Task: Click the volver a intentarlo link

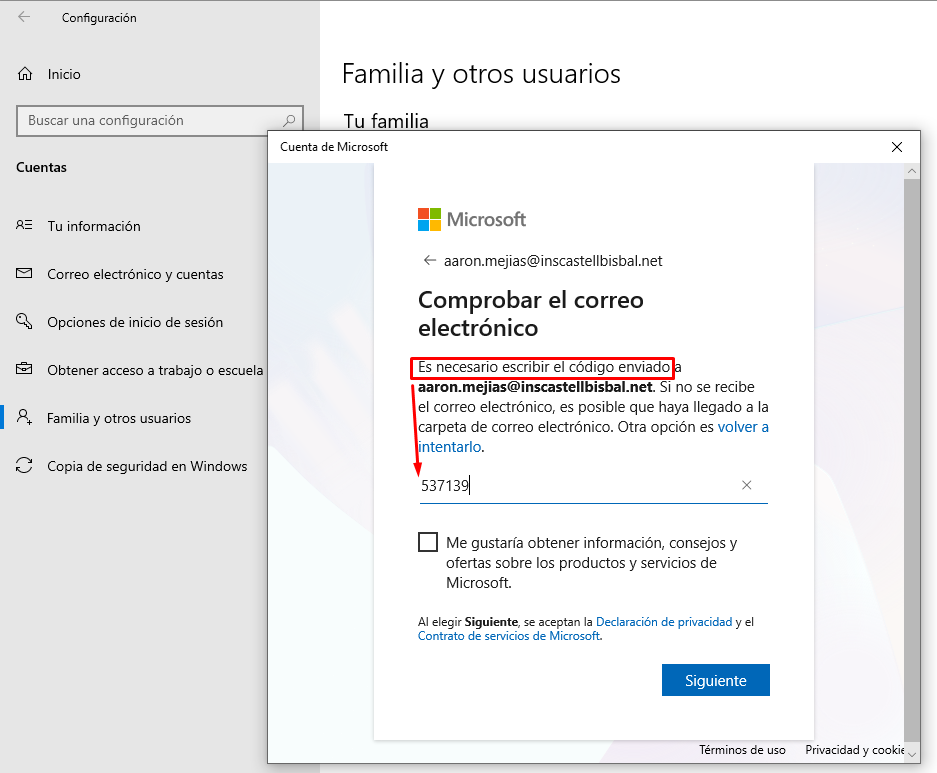Action: click(x=743, y=427)
